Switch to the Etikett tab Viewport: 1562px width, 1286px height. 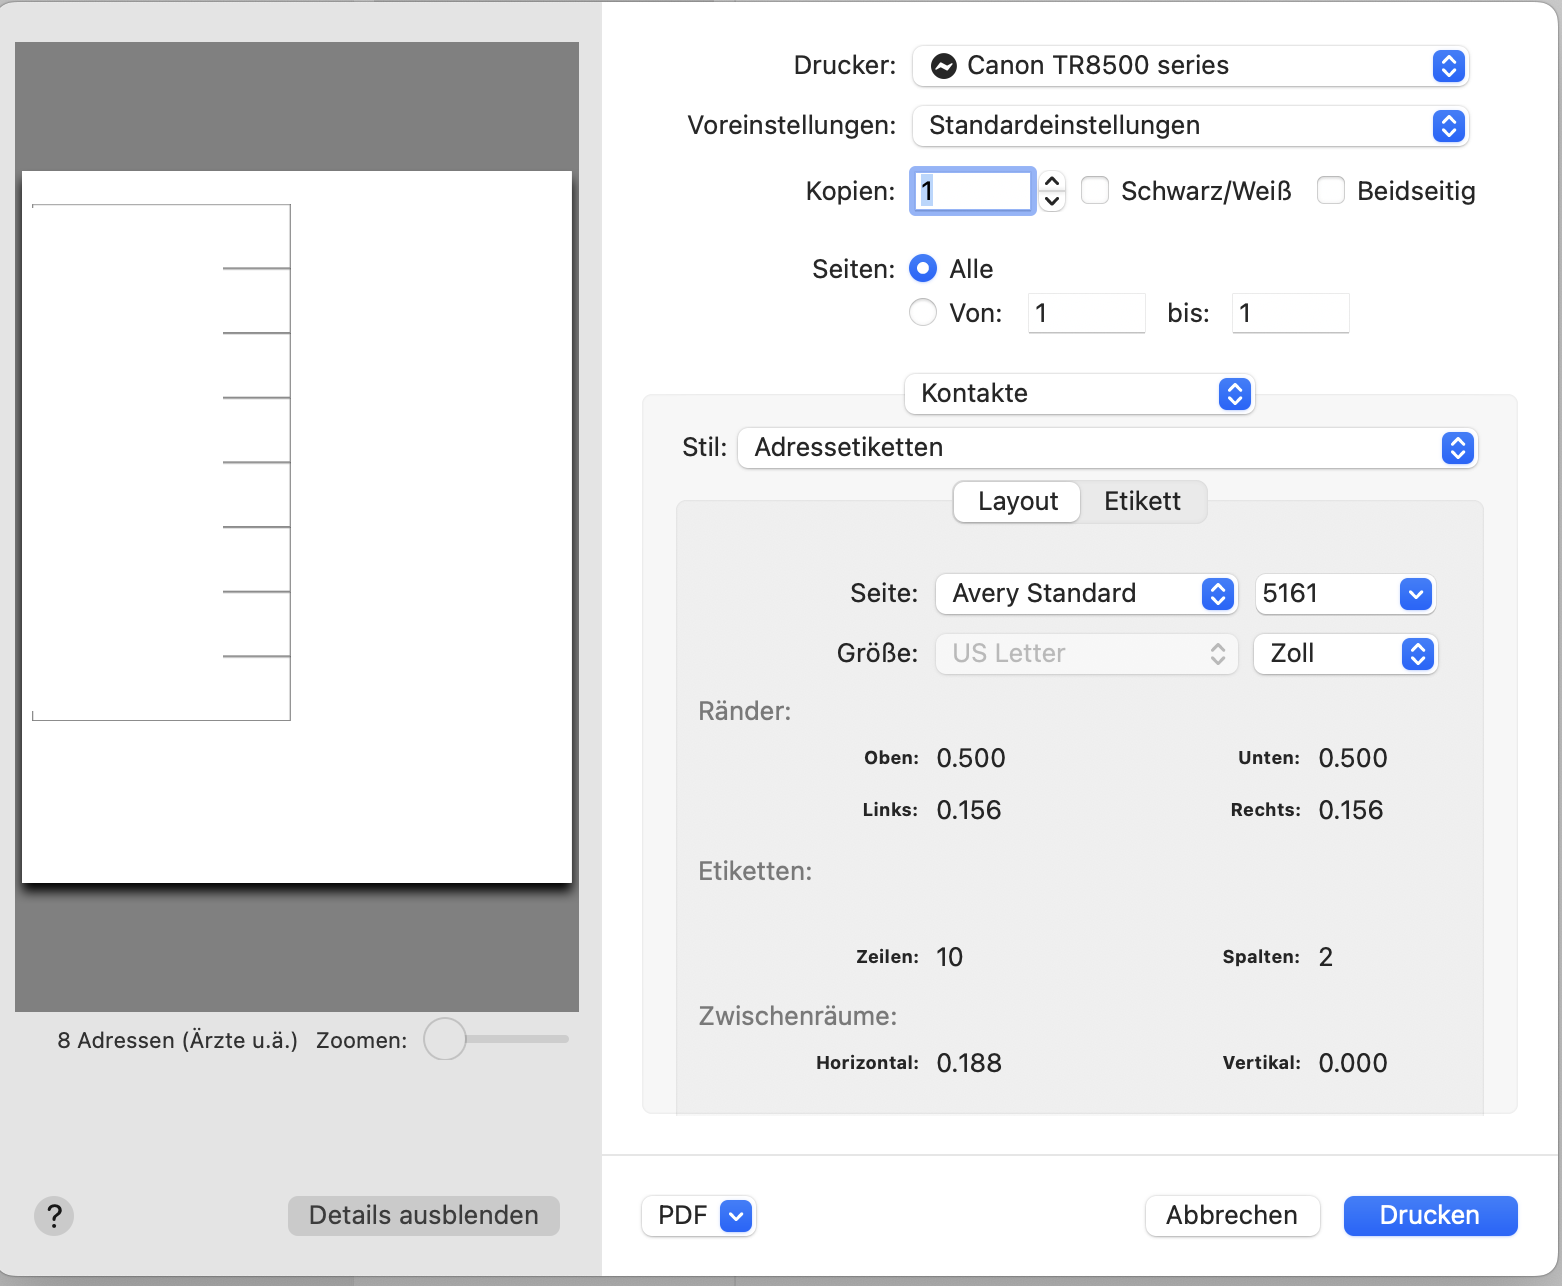[1142, 501]
